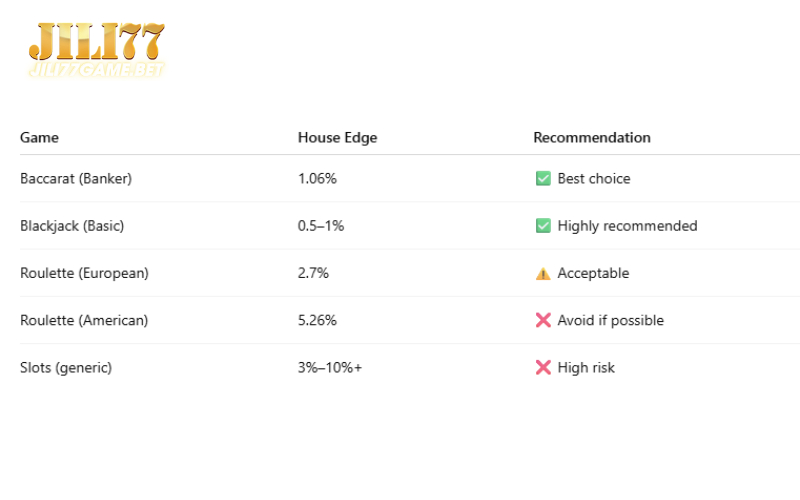Select the Recommendation column header

(592, 138)
